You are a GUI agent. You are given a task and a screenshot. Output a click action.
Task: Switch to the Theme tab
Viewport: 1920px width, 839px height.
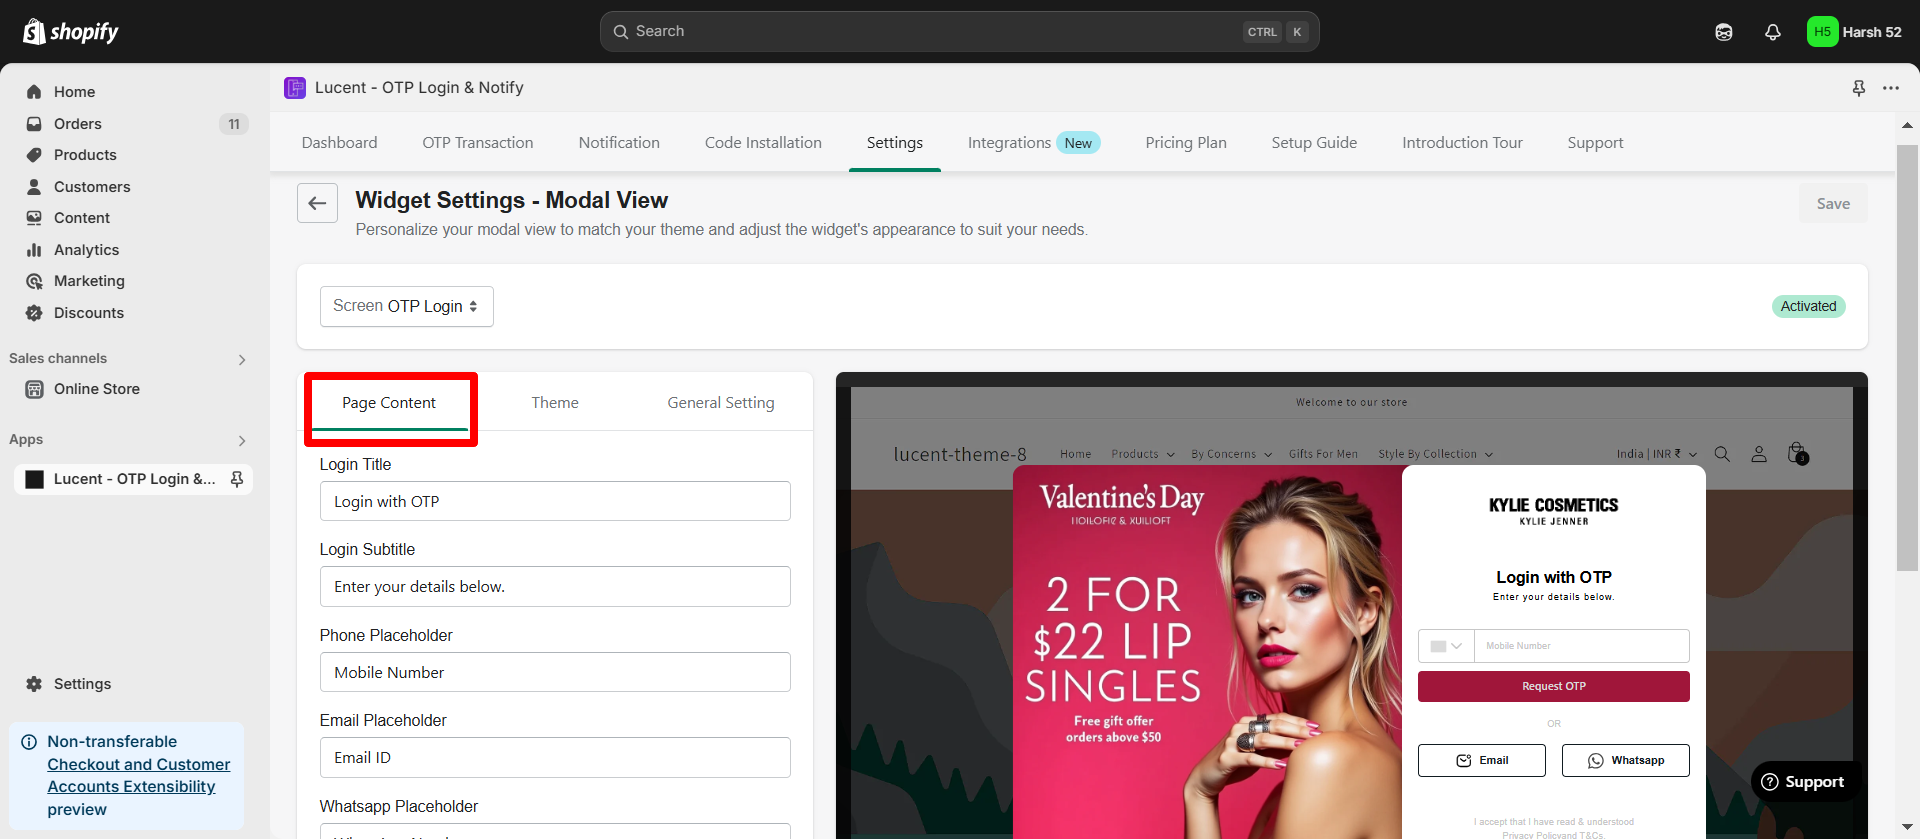[555, 403]
